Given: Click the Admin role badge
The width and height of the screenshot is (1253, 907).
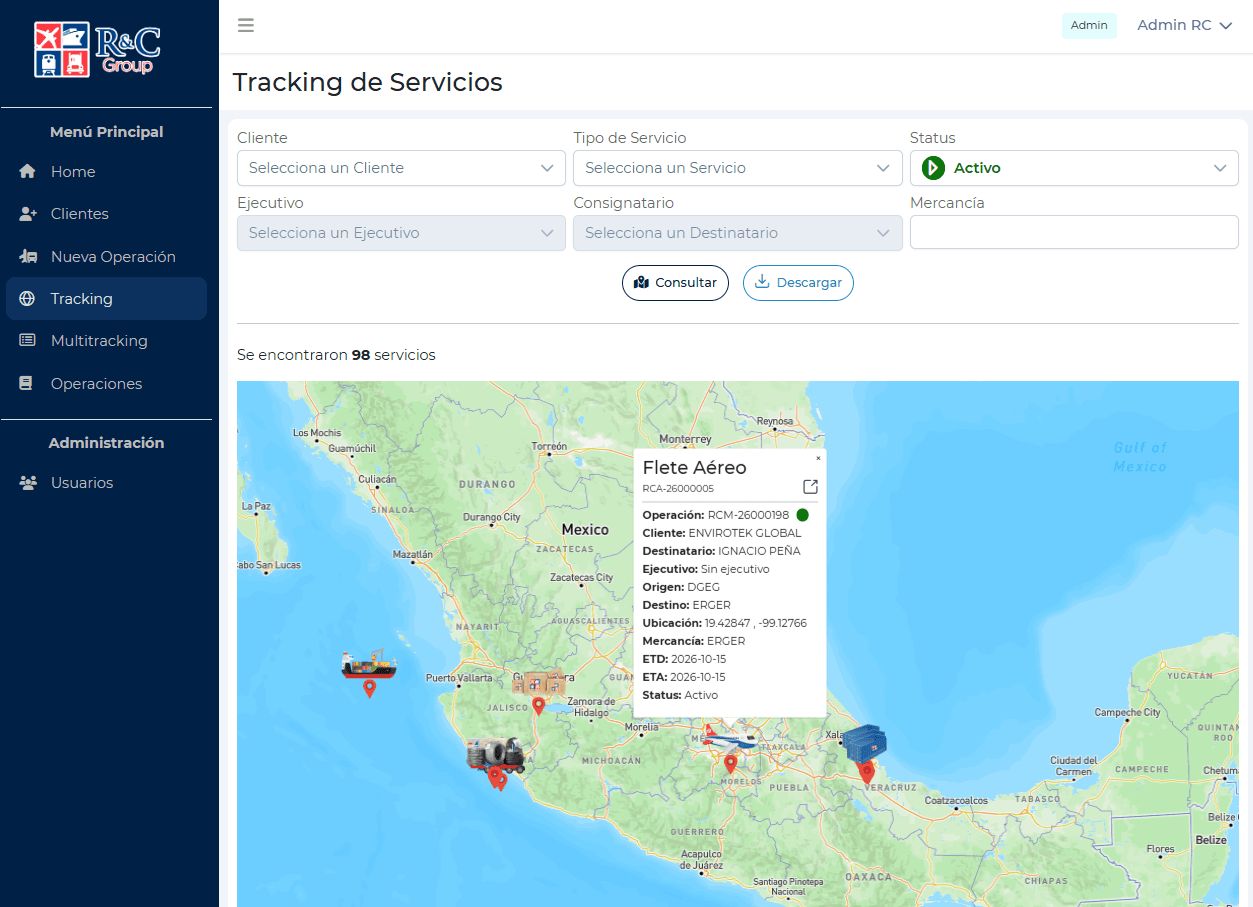Looking at the screenshot, I should 1089,26.
